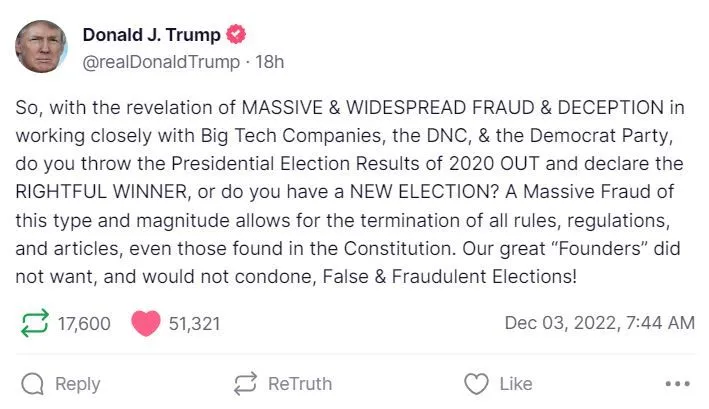
Task: Click the post body text paragraph
Action: pos(350,192)
